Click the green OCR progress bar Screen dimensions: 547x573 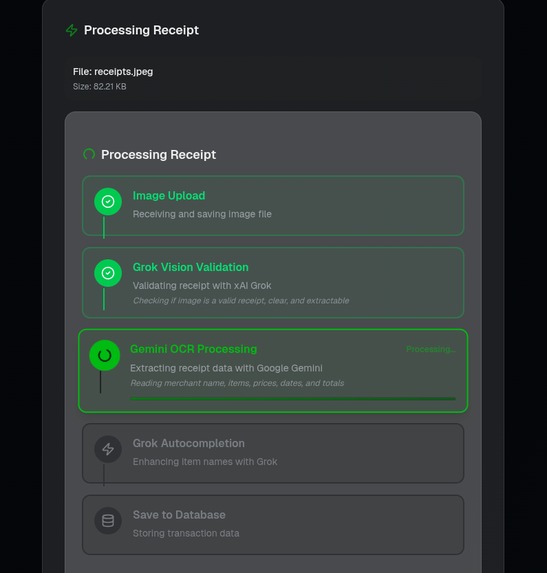(x=293, y=399)
